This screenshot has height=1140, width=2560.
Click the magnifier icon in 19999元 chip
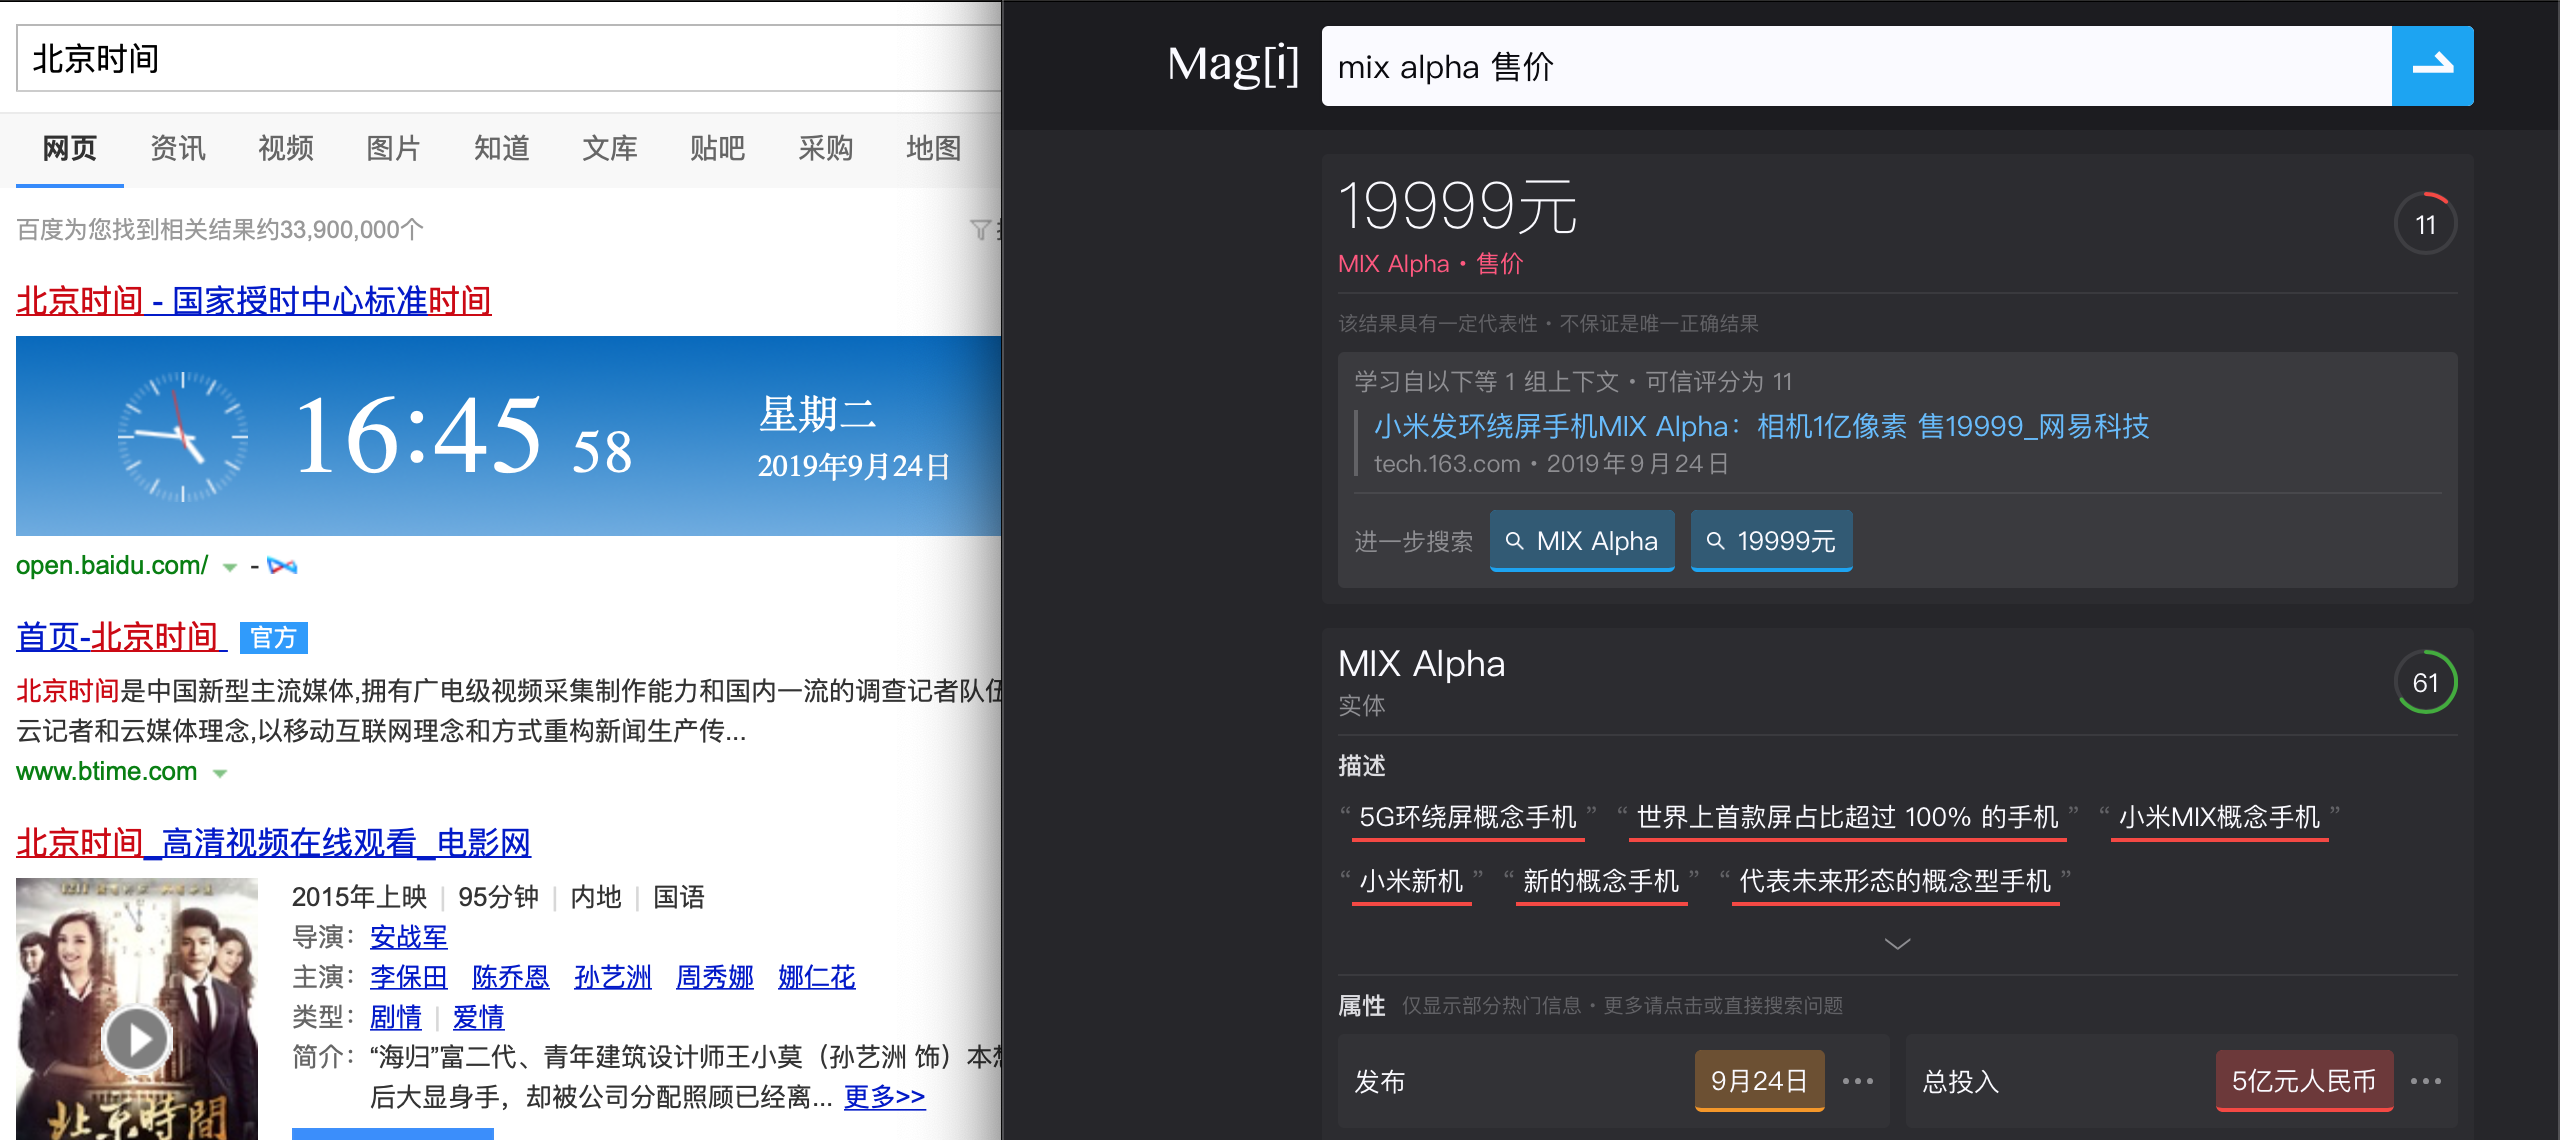pyautogui.click(x=1715, y=541)
